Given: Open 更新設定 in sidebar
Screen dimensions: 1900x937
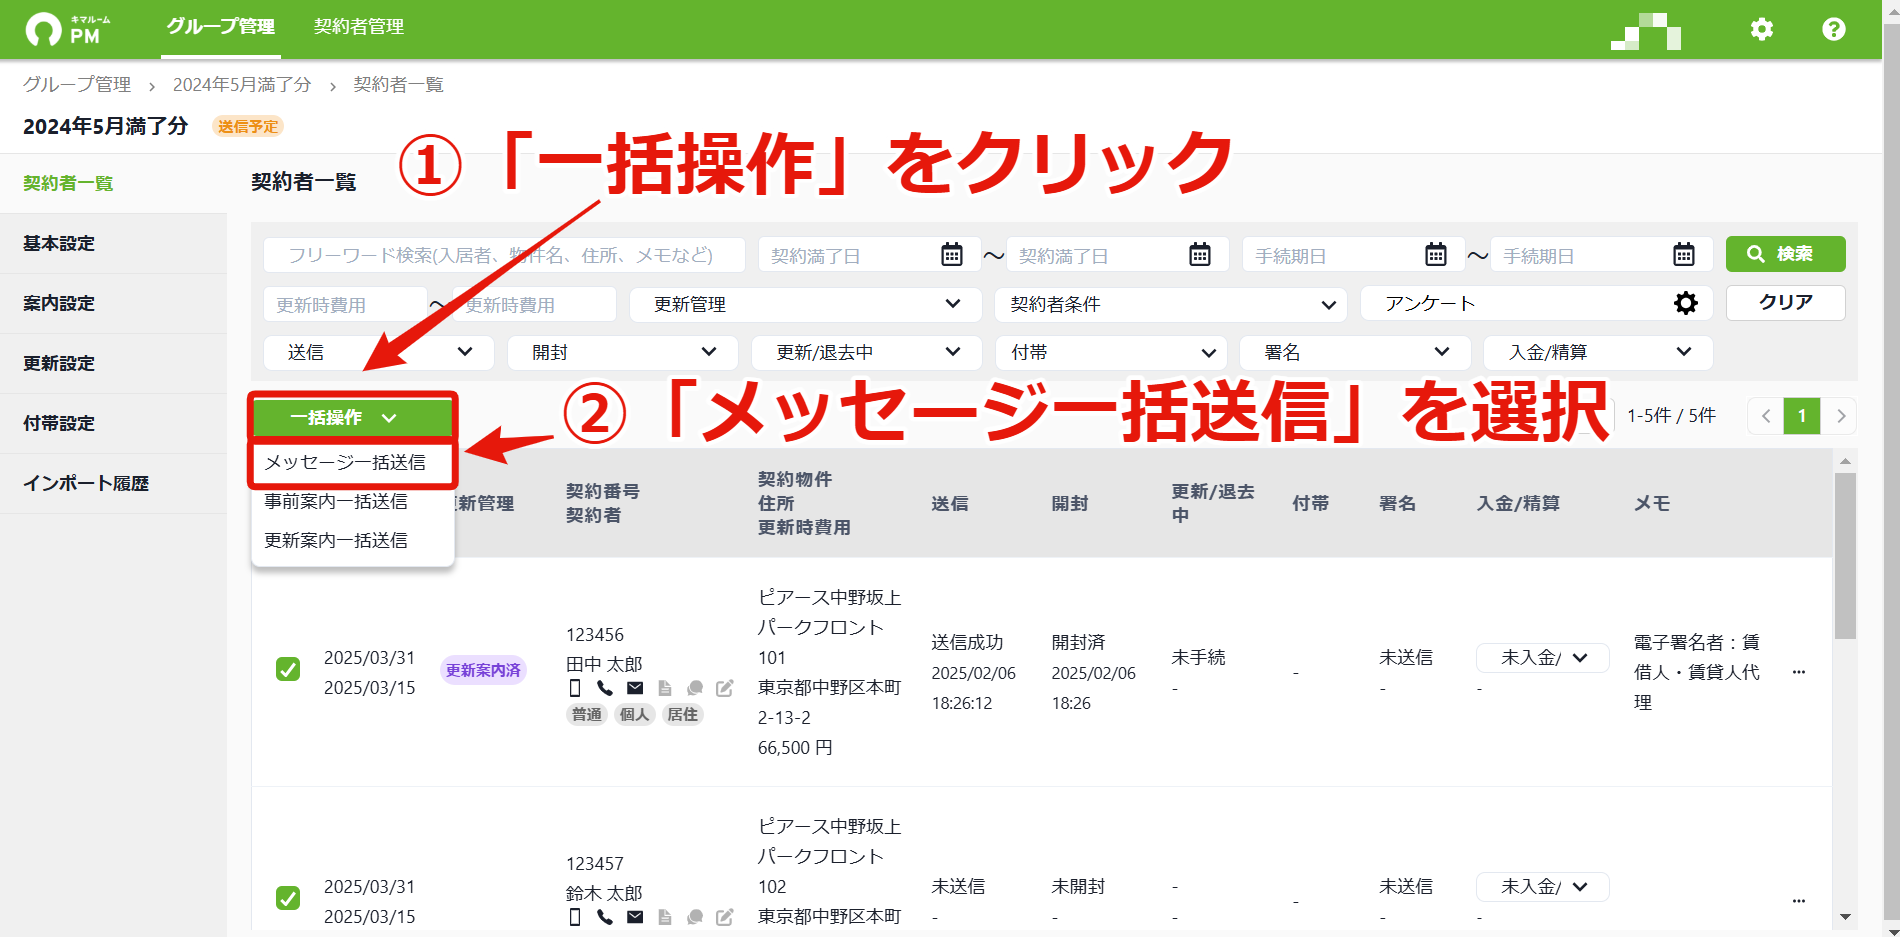Looking at the screenshot, I should pyautogui.click(x=113, y=363).
